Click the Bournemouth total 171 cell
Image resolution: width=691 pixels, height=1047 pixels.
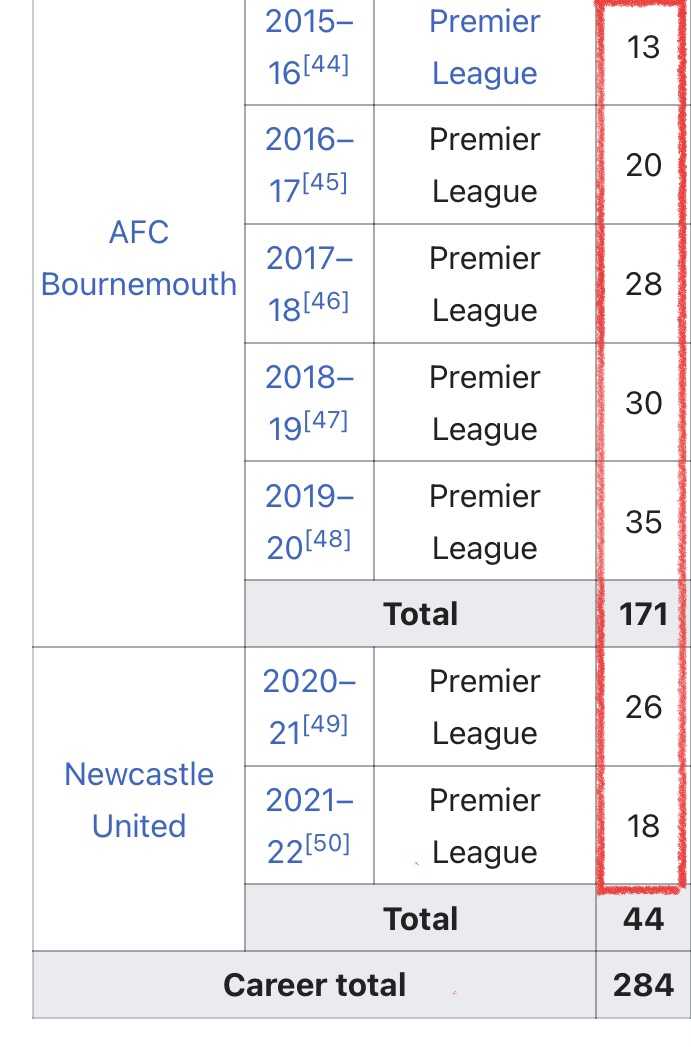coord(643,614)
